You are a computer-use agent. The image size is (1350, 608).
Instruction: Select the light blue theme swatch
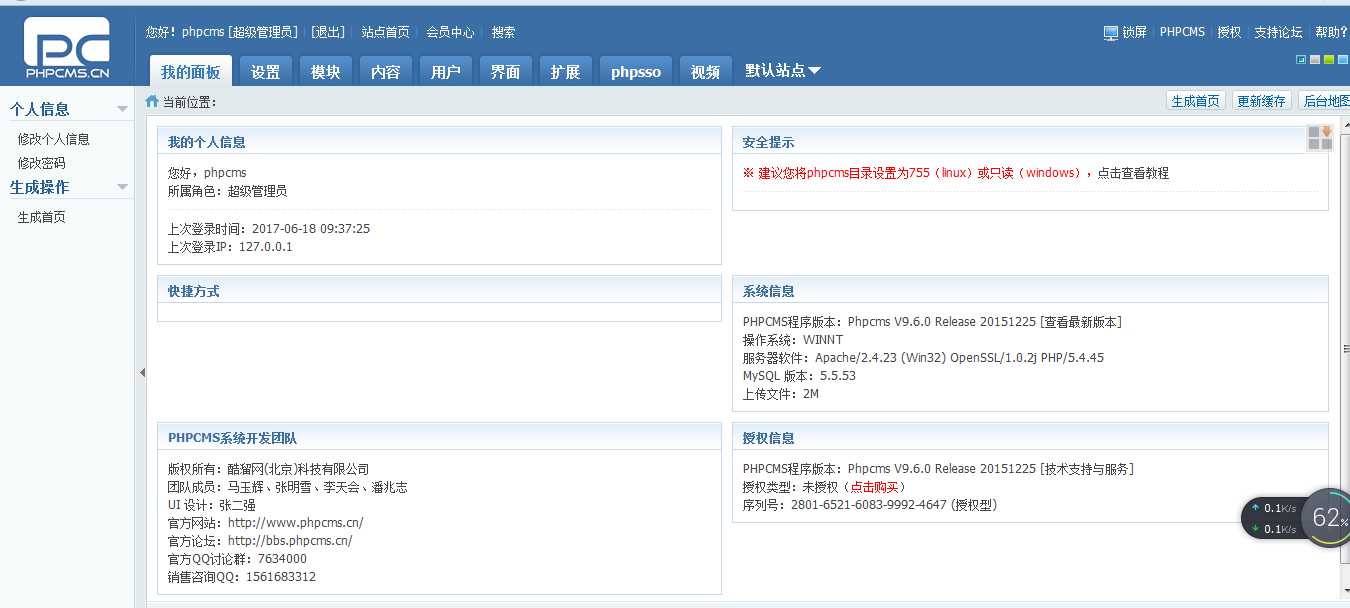click(1343, 60)
